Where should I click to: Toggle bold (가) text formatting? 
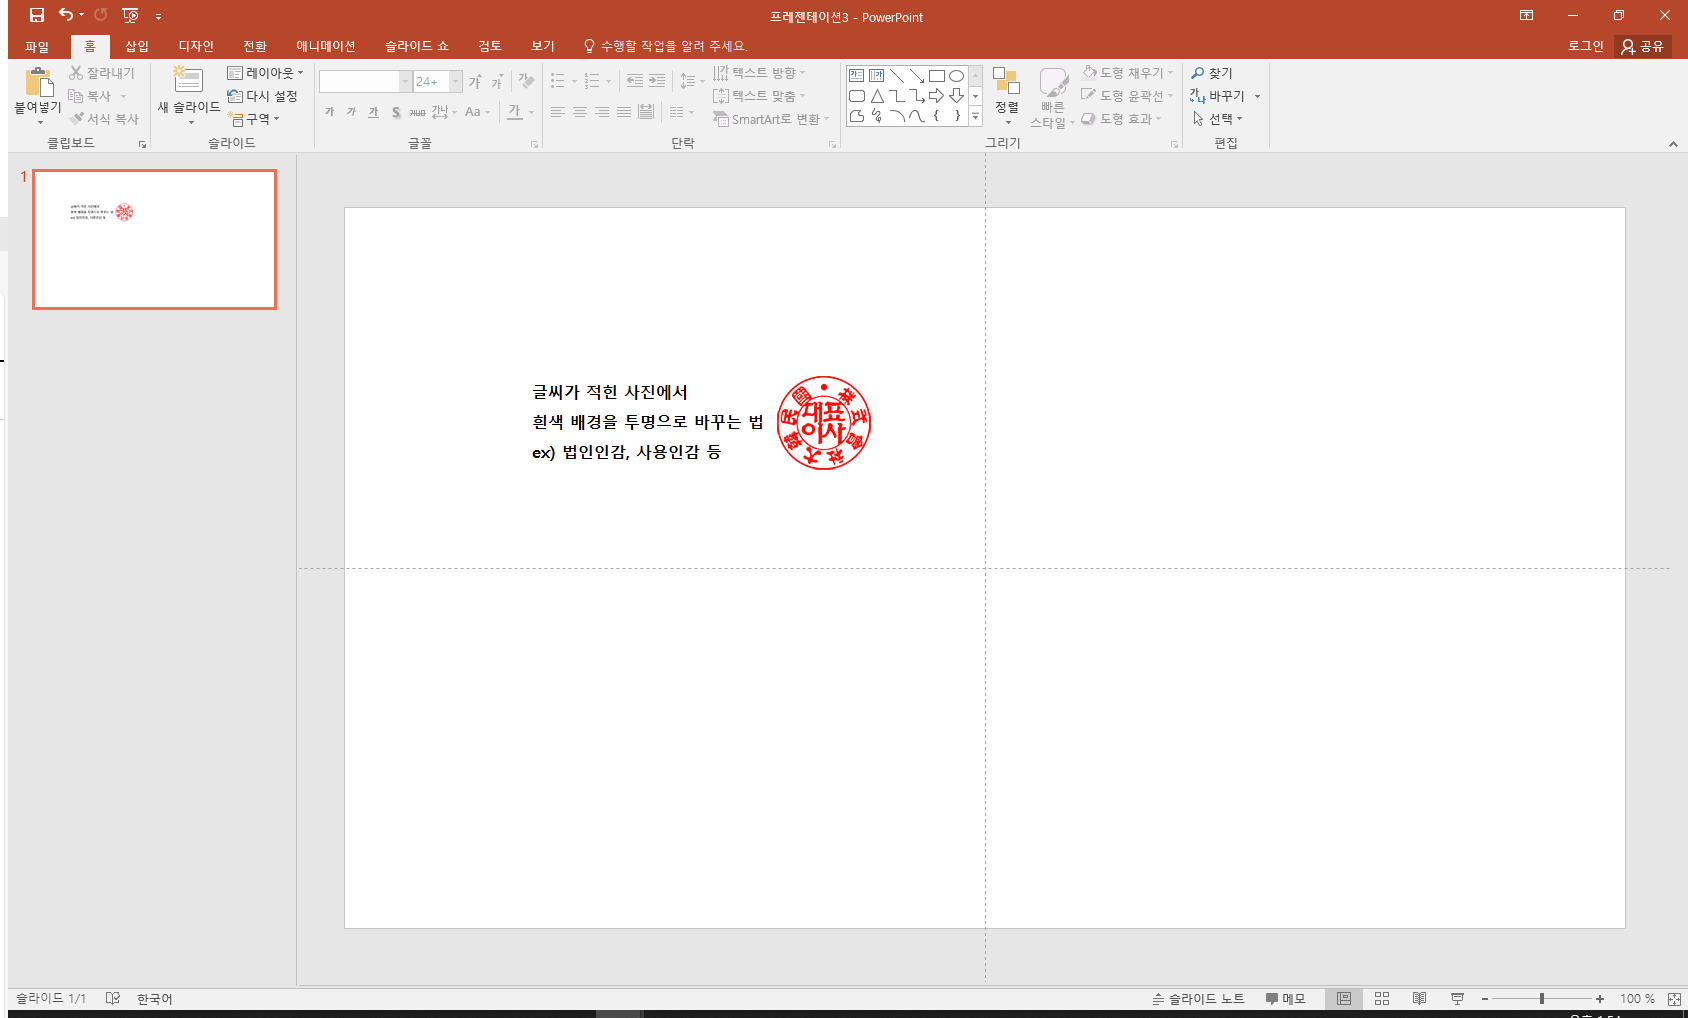pyautogui.click(x=330, y=112)
